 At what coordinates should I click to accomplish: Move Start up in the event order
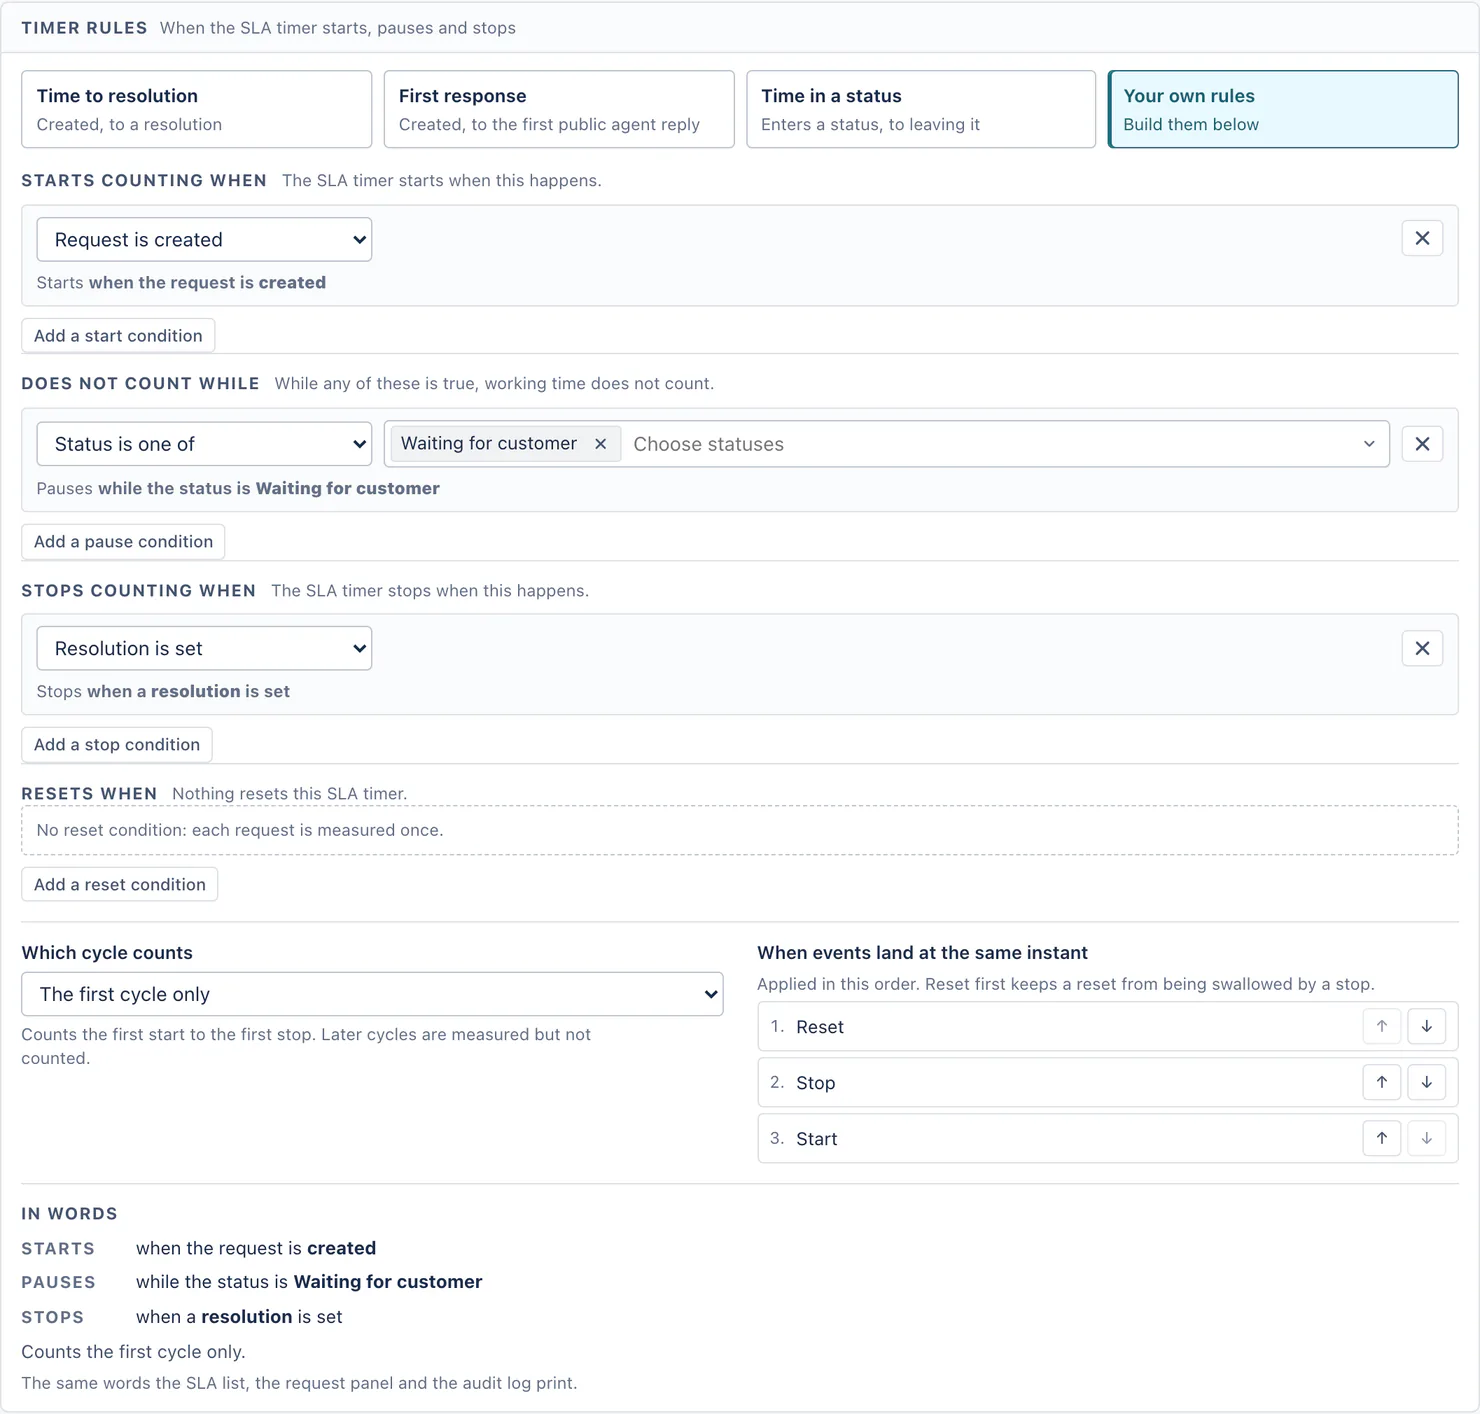pos(1382,1138)
